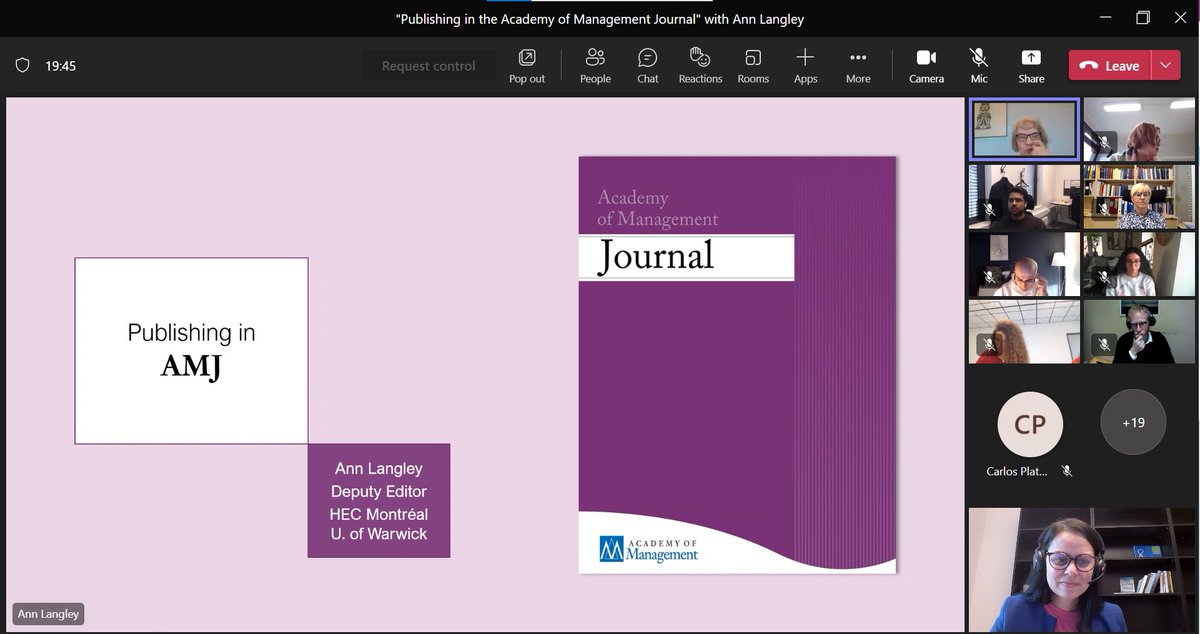Select the video tile of person with curly red hair
1200x634 pixels.
coord(1024,331)
